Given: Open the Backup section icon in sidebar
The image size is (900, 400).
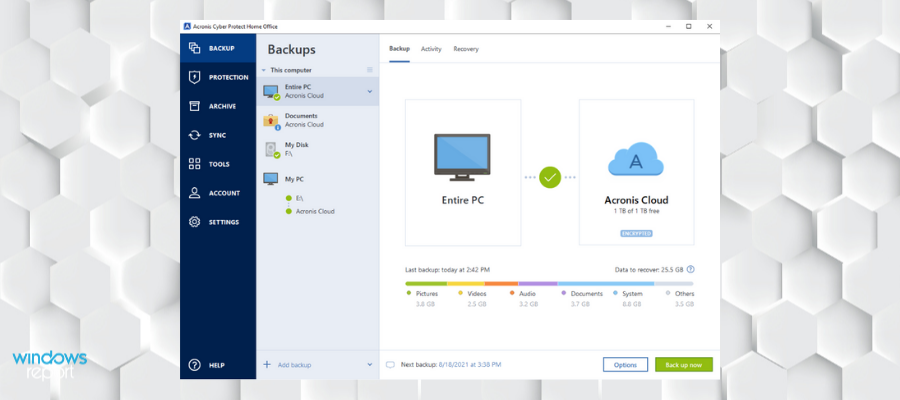Looking at the screenshot, I should click(195, 48).
